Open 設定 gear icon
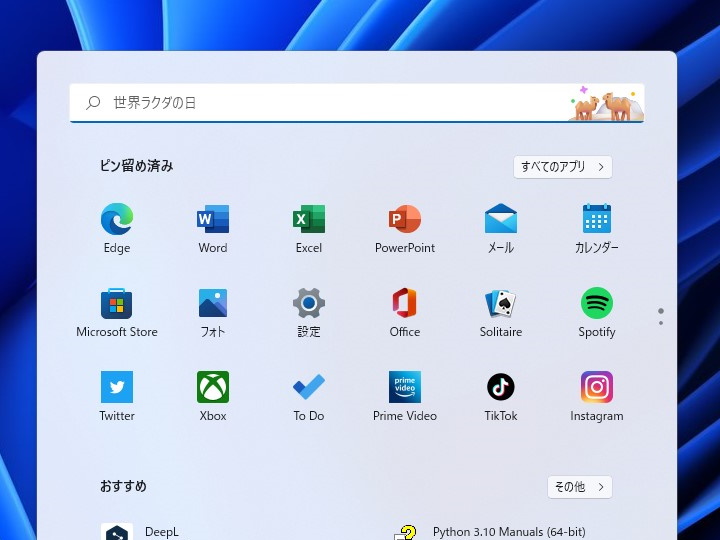 click(x=309, y=312)
